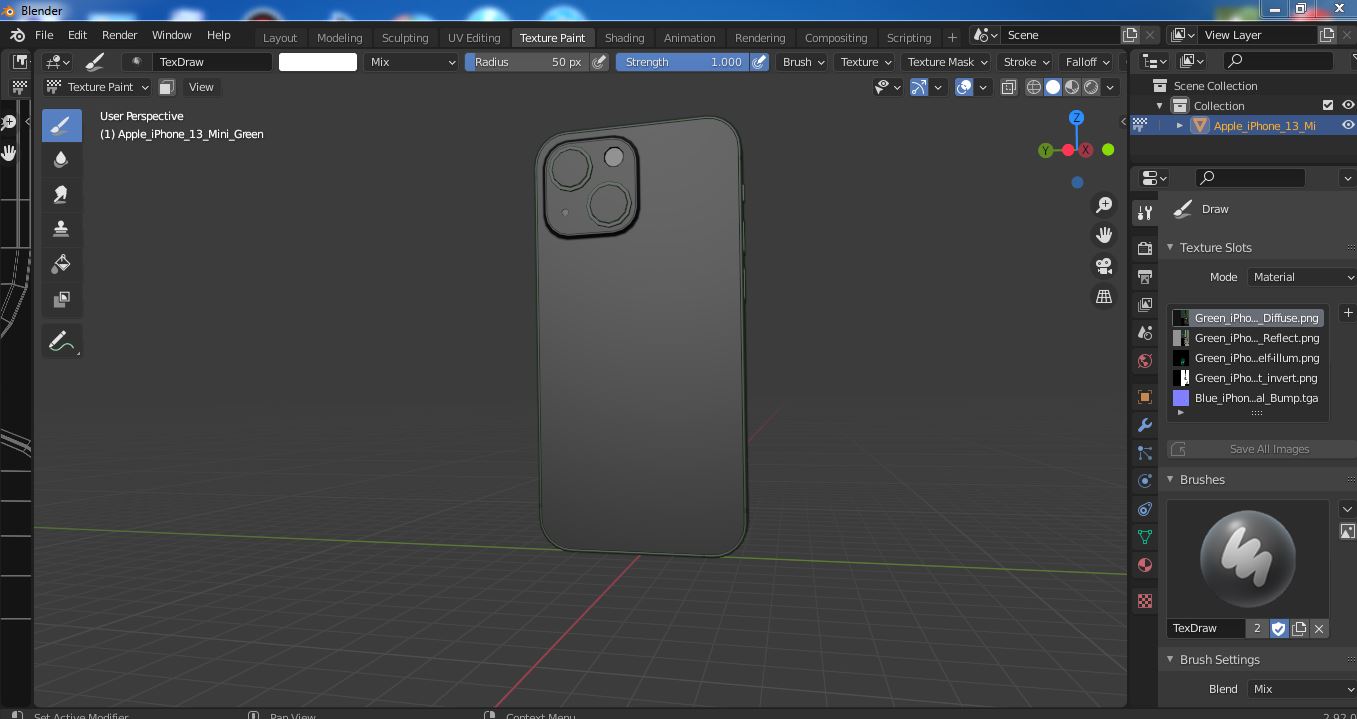Select the Annotate tool

(x=61, y=341)
